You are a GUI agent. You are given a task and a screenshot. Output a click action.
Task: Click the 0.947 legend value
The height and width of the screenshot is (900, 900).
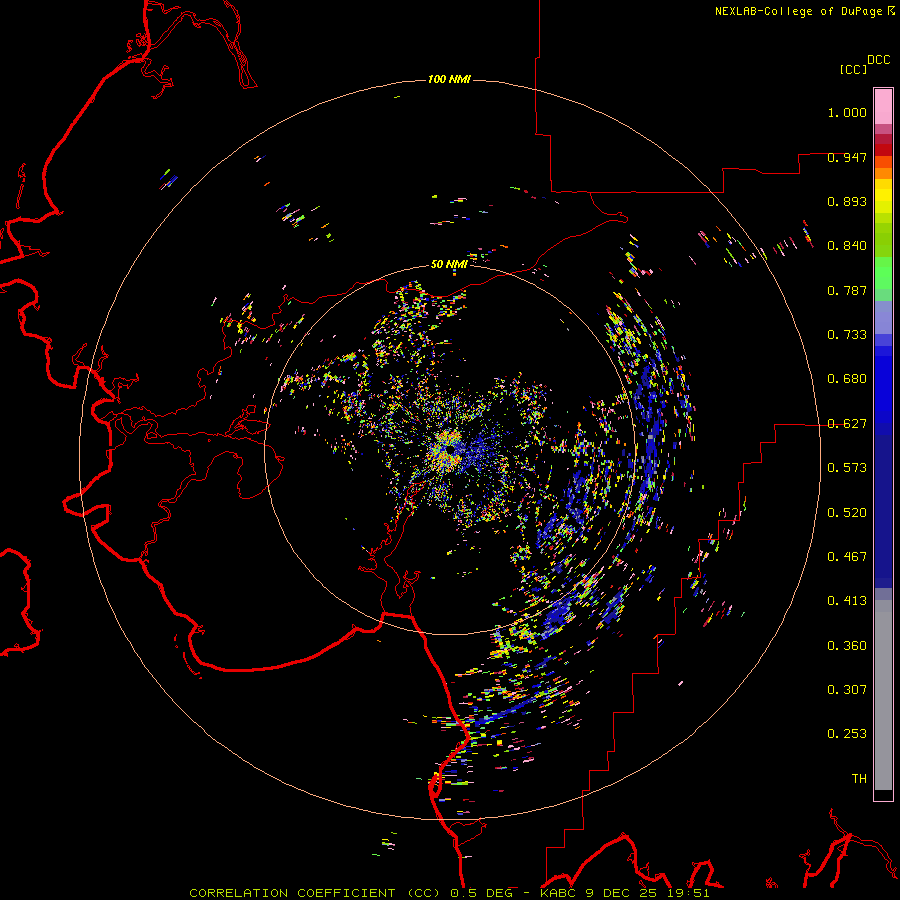coord(847,157)
